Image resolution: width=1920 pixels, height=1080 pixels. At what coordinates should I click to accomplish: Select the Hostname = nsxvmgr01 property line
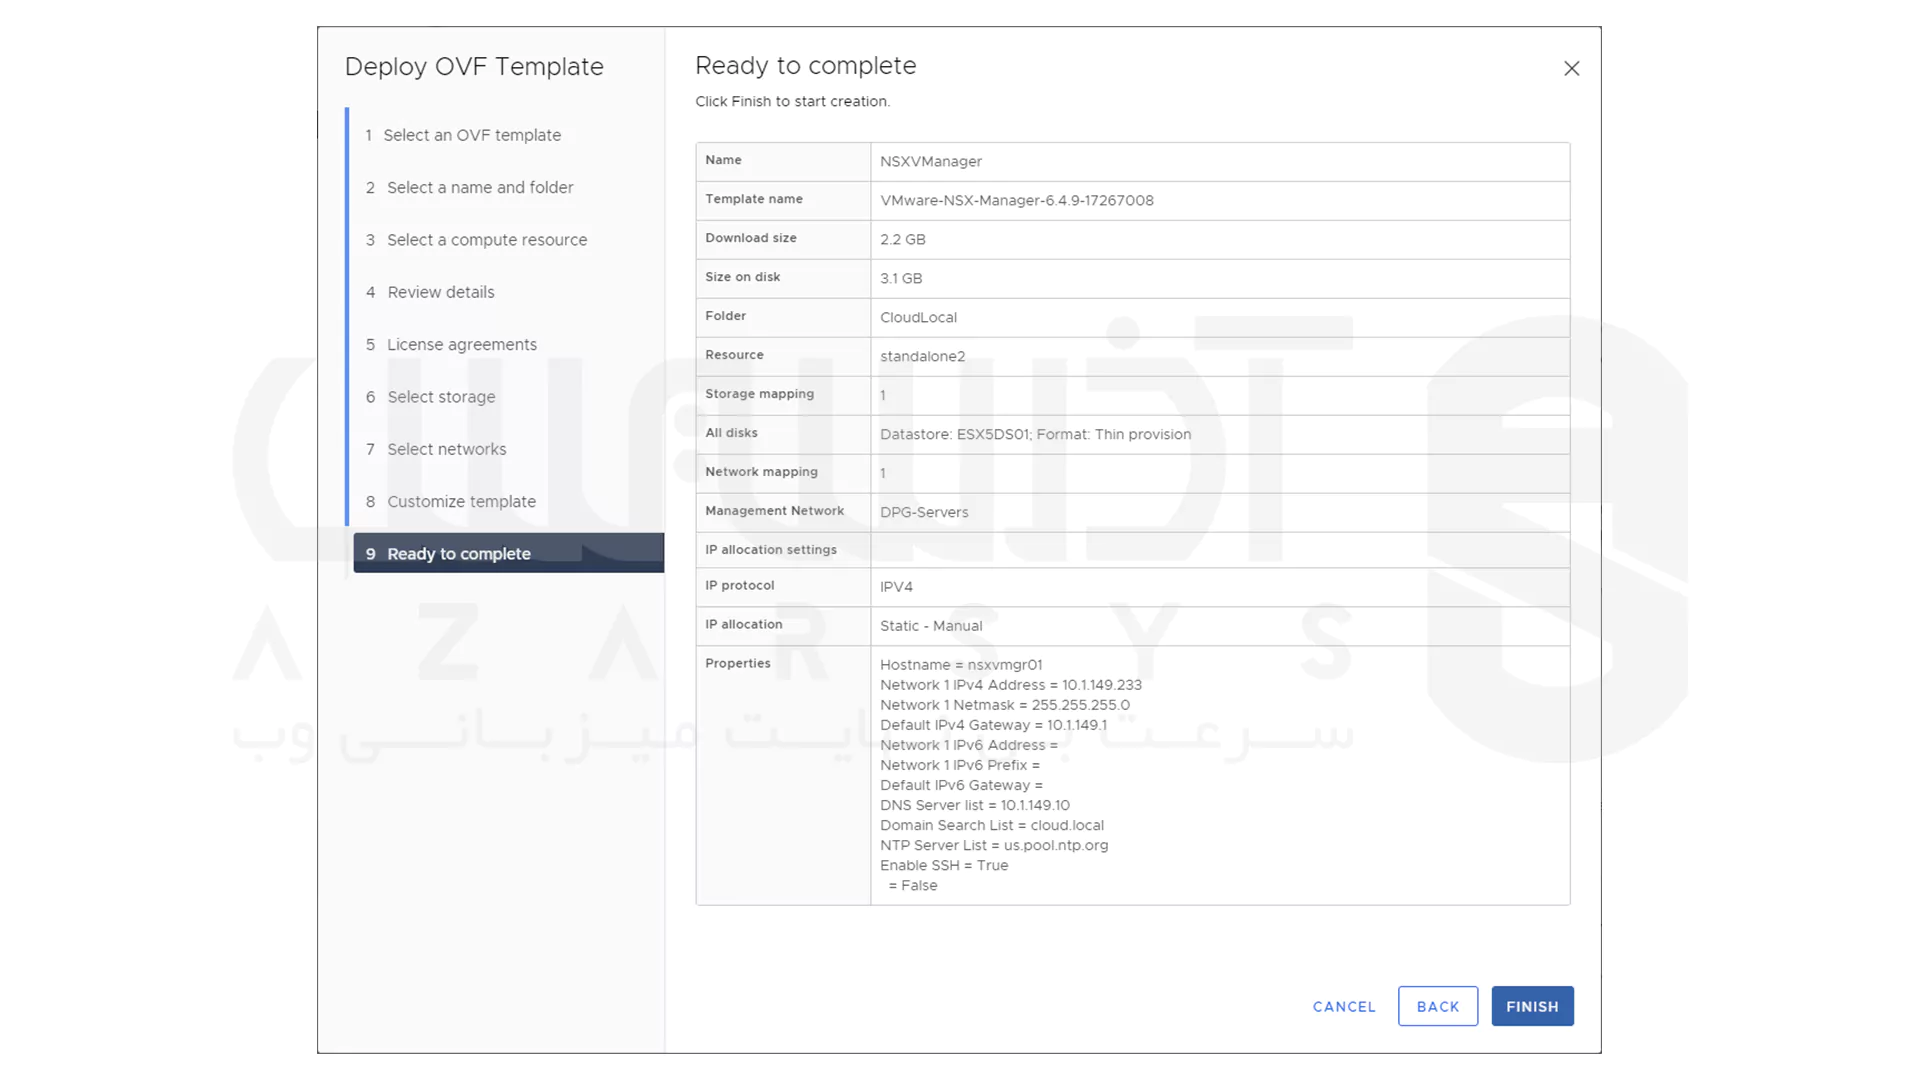pos(961,665)
